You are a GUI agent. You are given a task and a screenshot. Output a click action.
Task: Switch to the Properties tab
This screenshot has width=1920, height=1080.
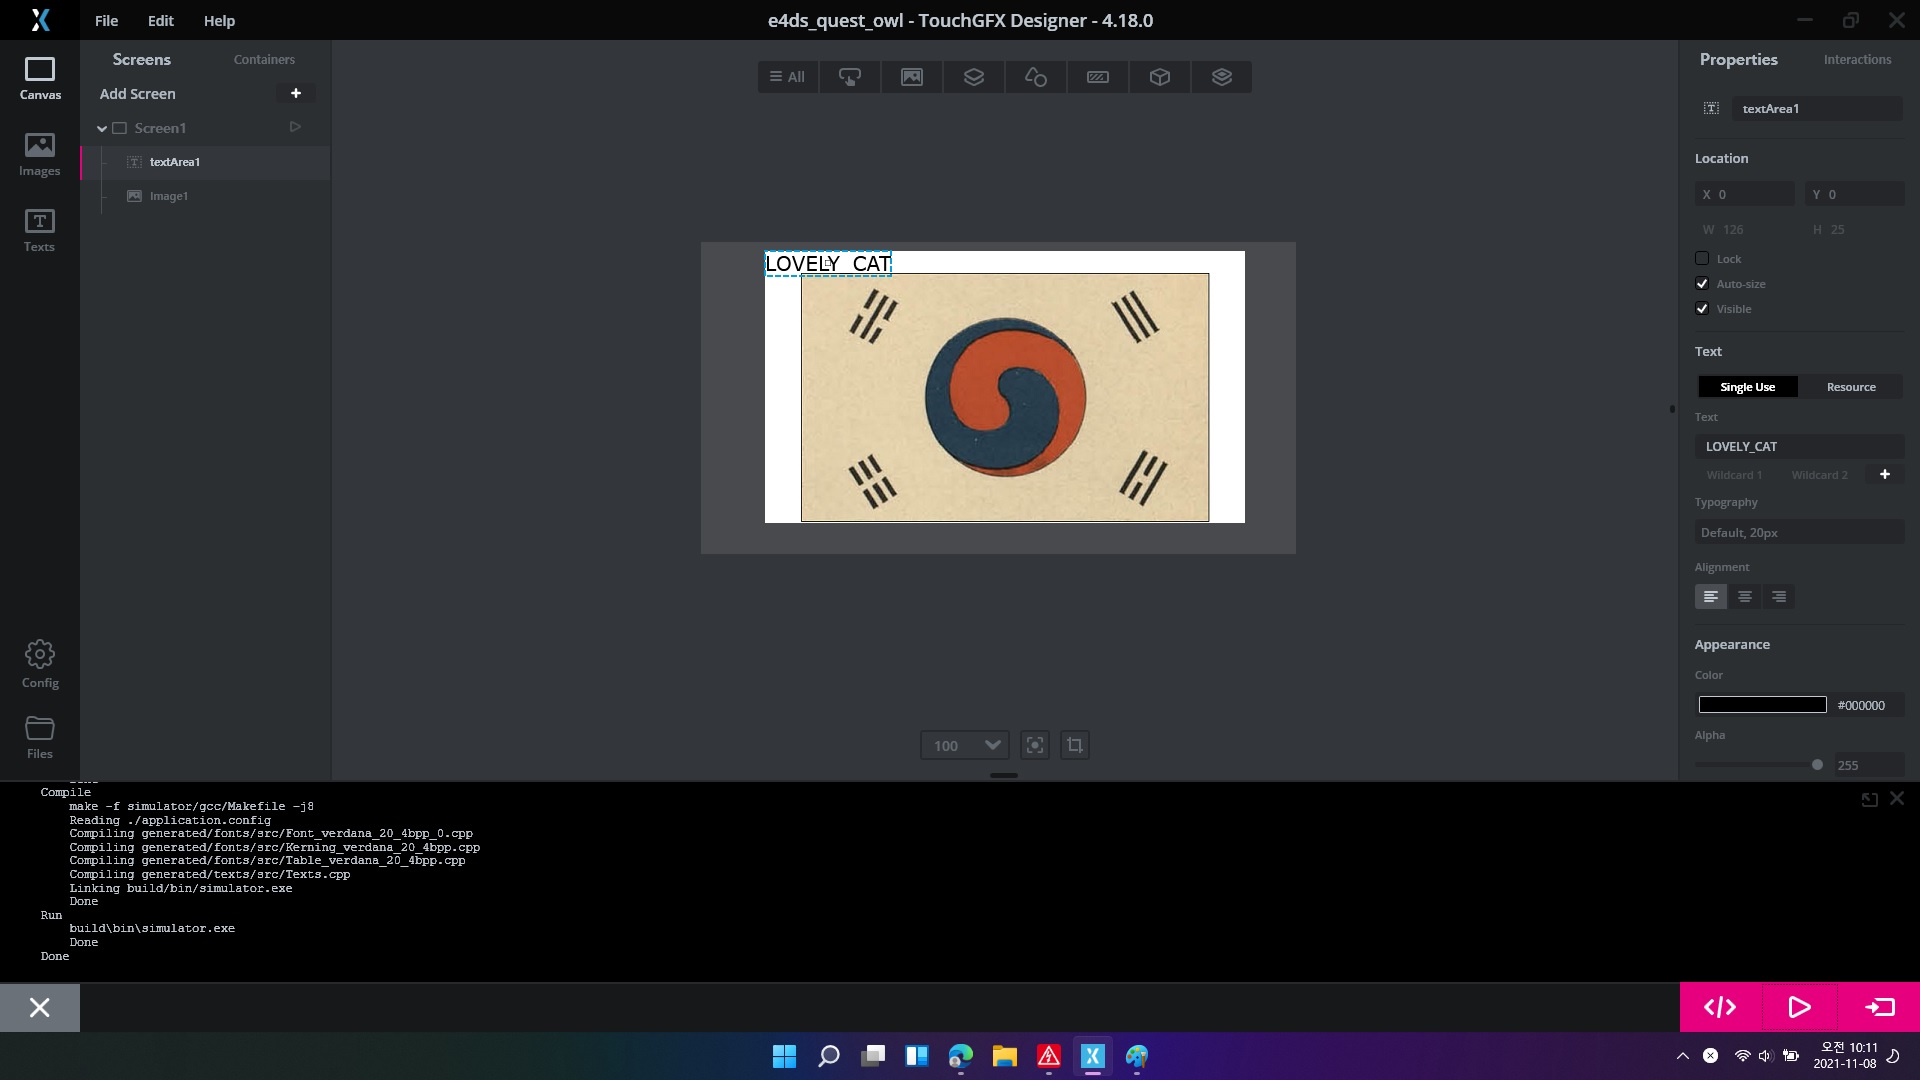[x=1739, y=59]
